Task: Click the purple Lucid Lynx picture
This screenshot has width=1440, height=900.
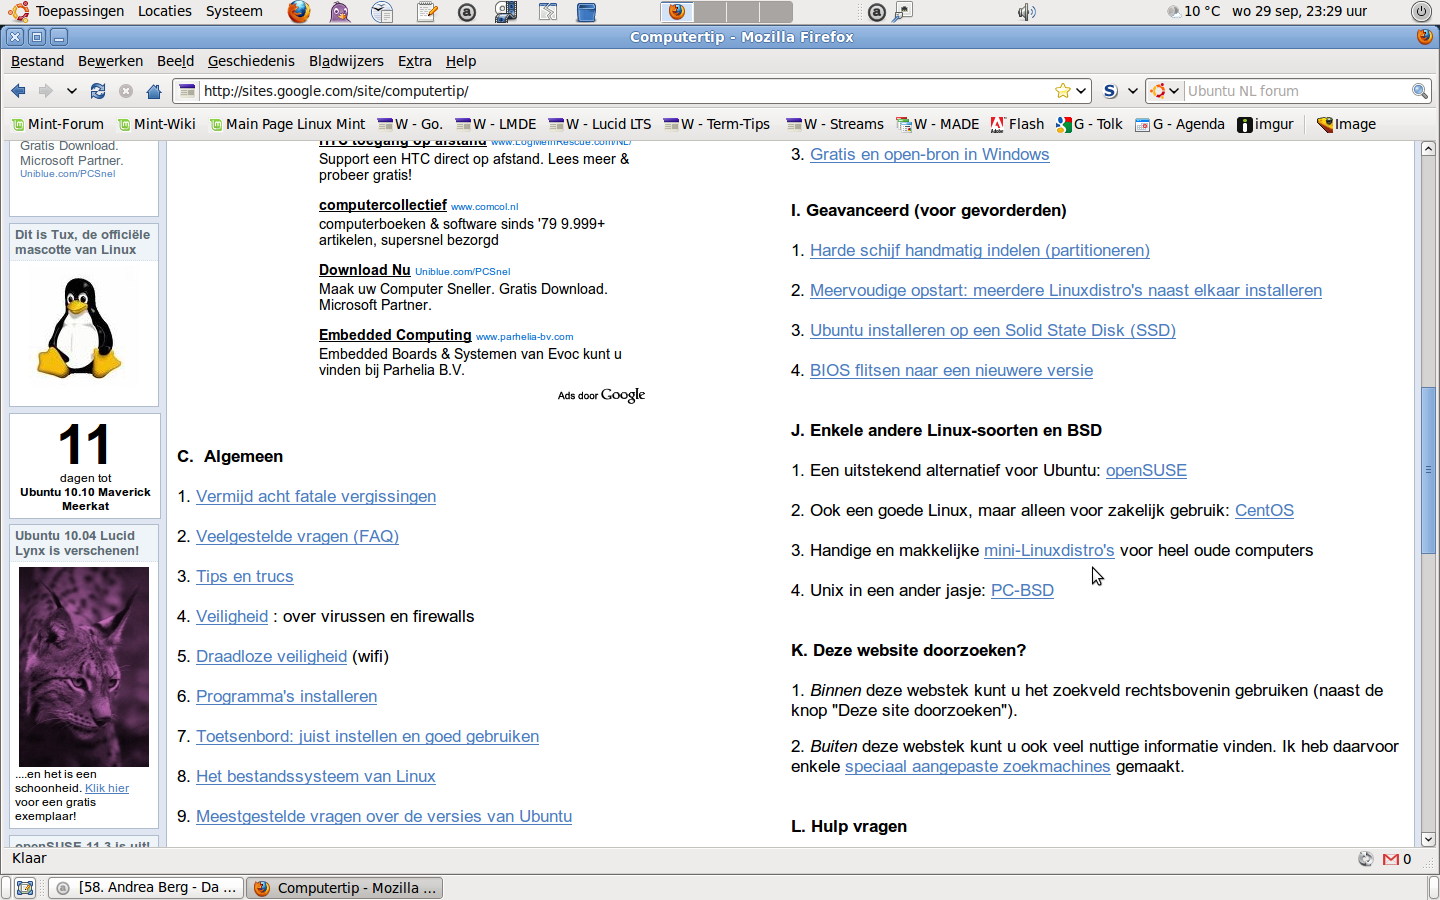Action: (84, 667)
